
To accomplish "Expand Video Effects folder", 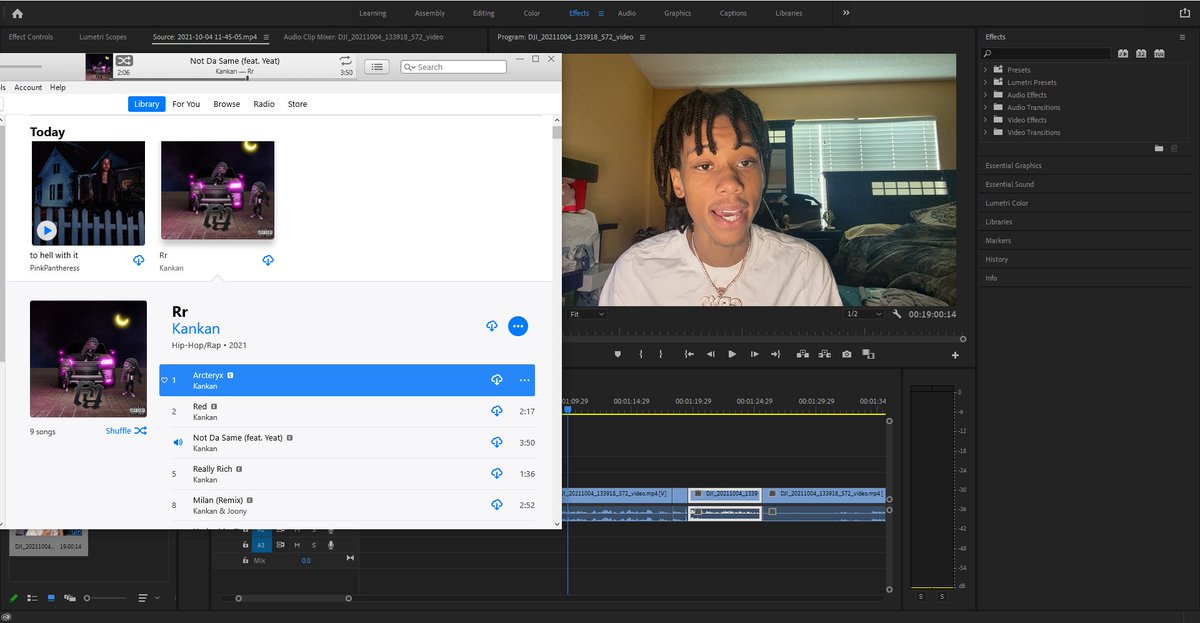I will tap(986, 120).
